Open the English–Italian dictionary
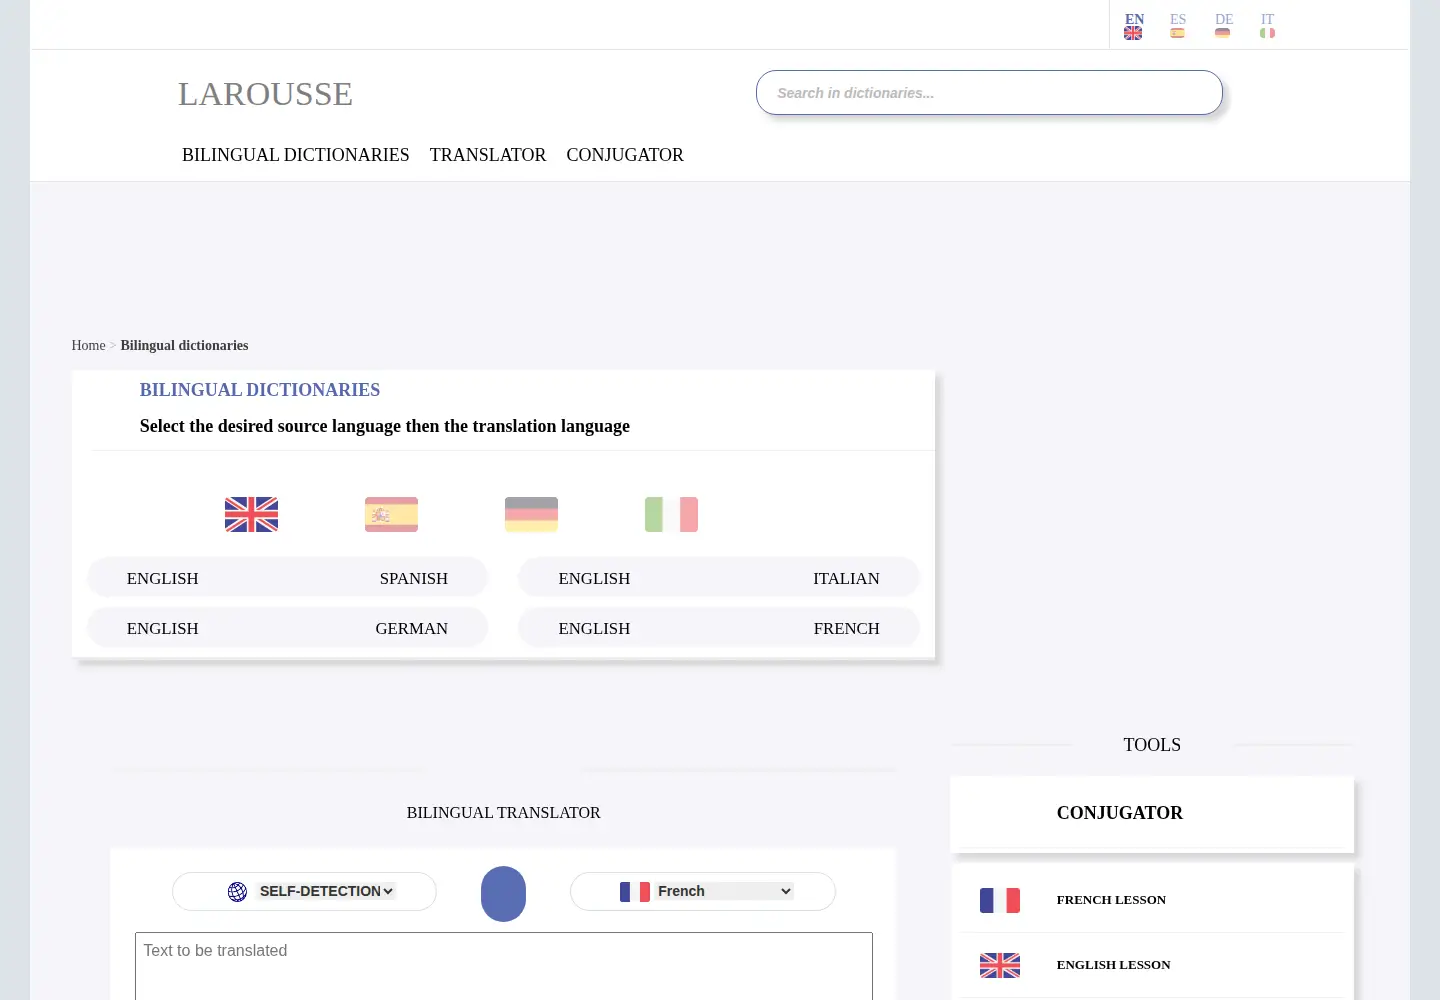 tap(719, 578)
